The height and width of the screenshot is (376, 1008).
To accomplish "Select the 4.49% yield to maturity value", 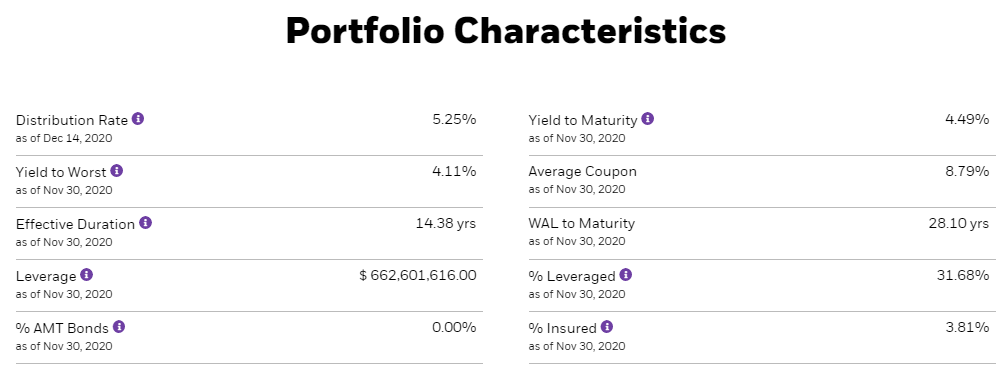I will (x=967, y=120).
